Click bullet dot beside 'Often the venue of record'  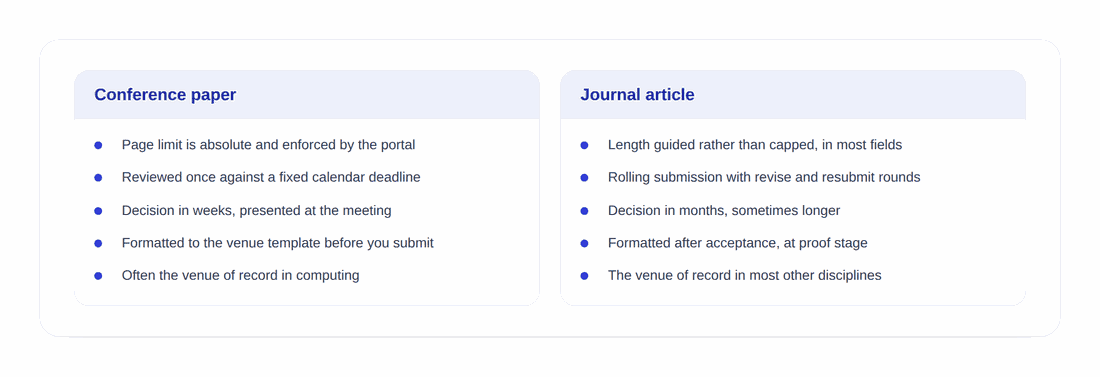(x=98, y=276)
